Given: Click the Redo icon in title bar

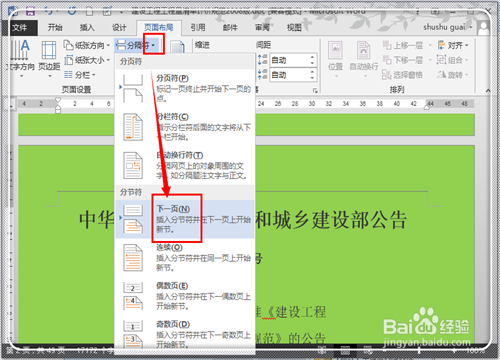Looking at the screenshot, I should [72, 12].
